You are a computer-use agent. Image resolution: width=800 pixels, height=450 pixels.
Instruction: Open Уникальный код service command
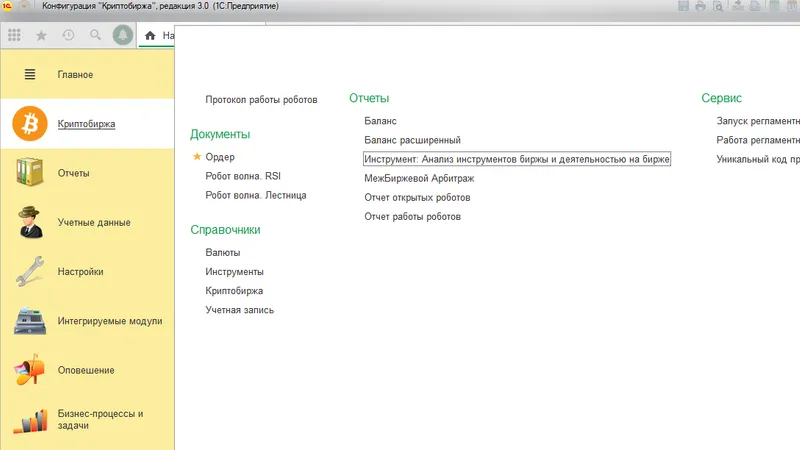(x=758, y=159)
